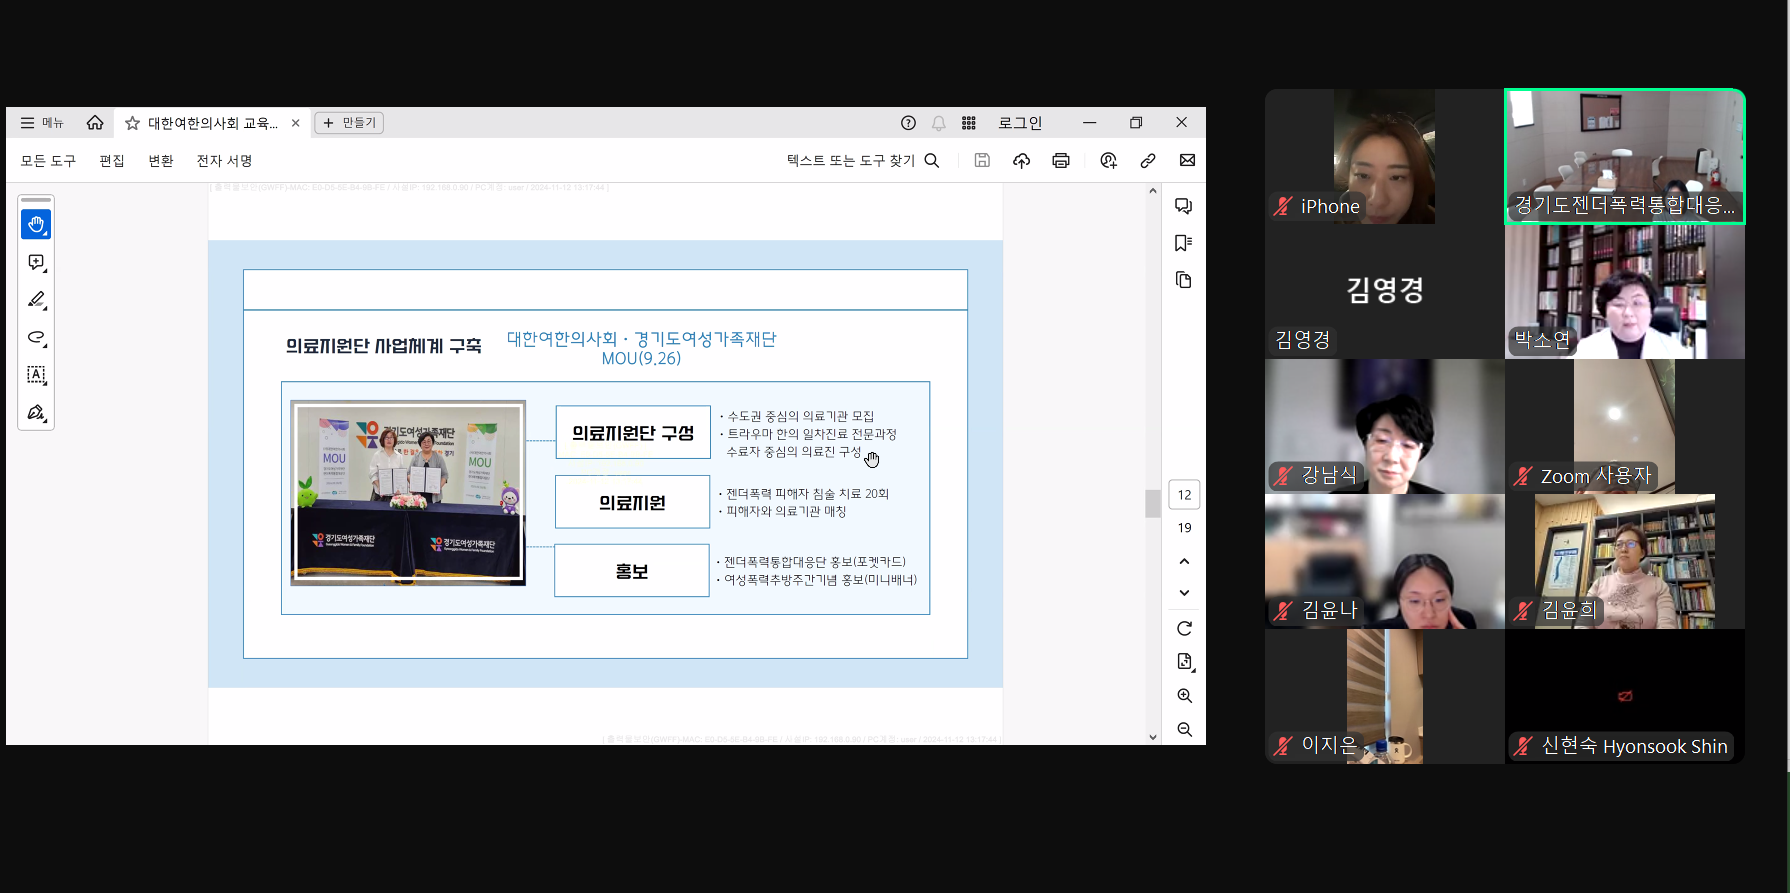Click the 텍스트 또는 도구 찾기 search field
This screenshot has width=1790, height=893.
pos(862,161)
